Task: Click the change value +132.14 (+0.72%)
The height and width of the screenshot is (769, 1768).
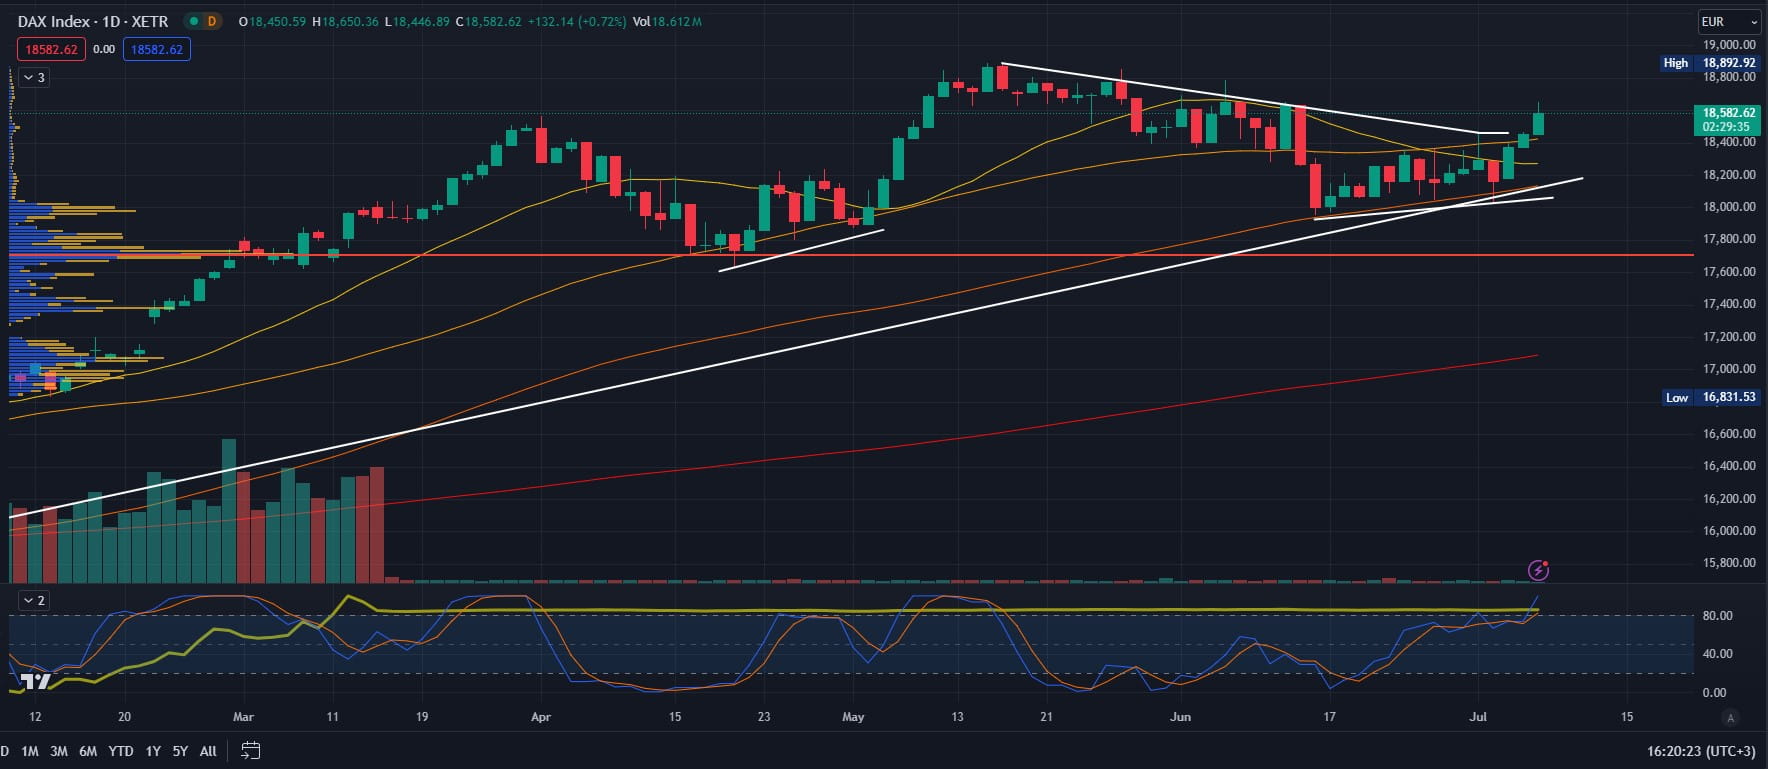Action: (578, 21)
